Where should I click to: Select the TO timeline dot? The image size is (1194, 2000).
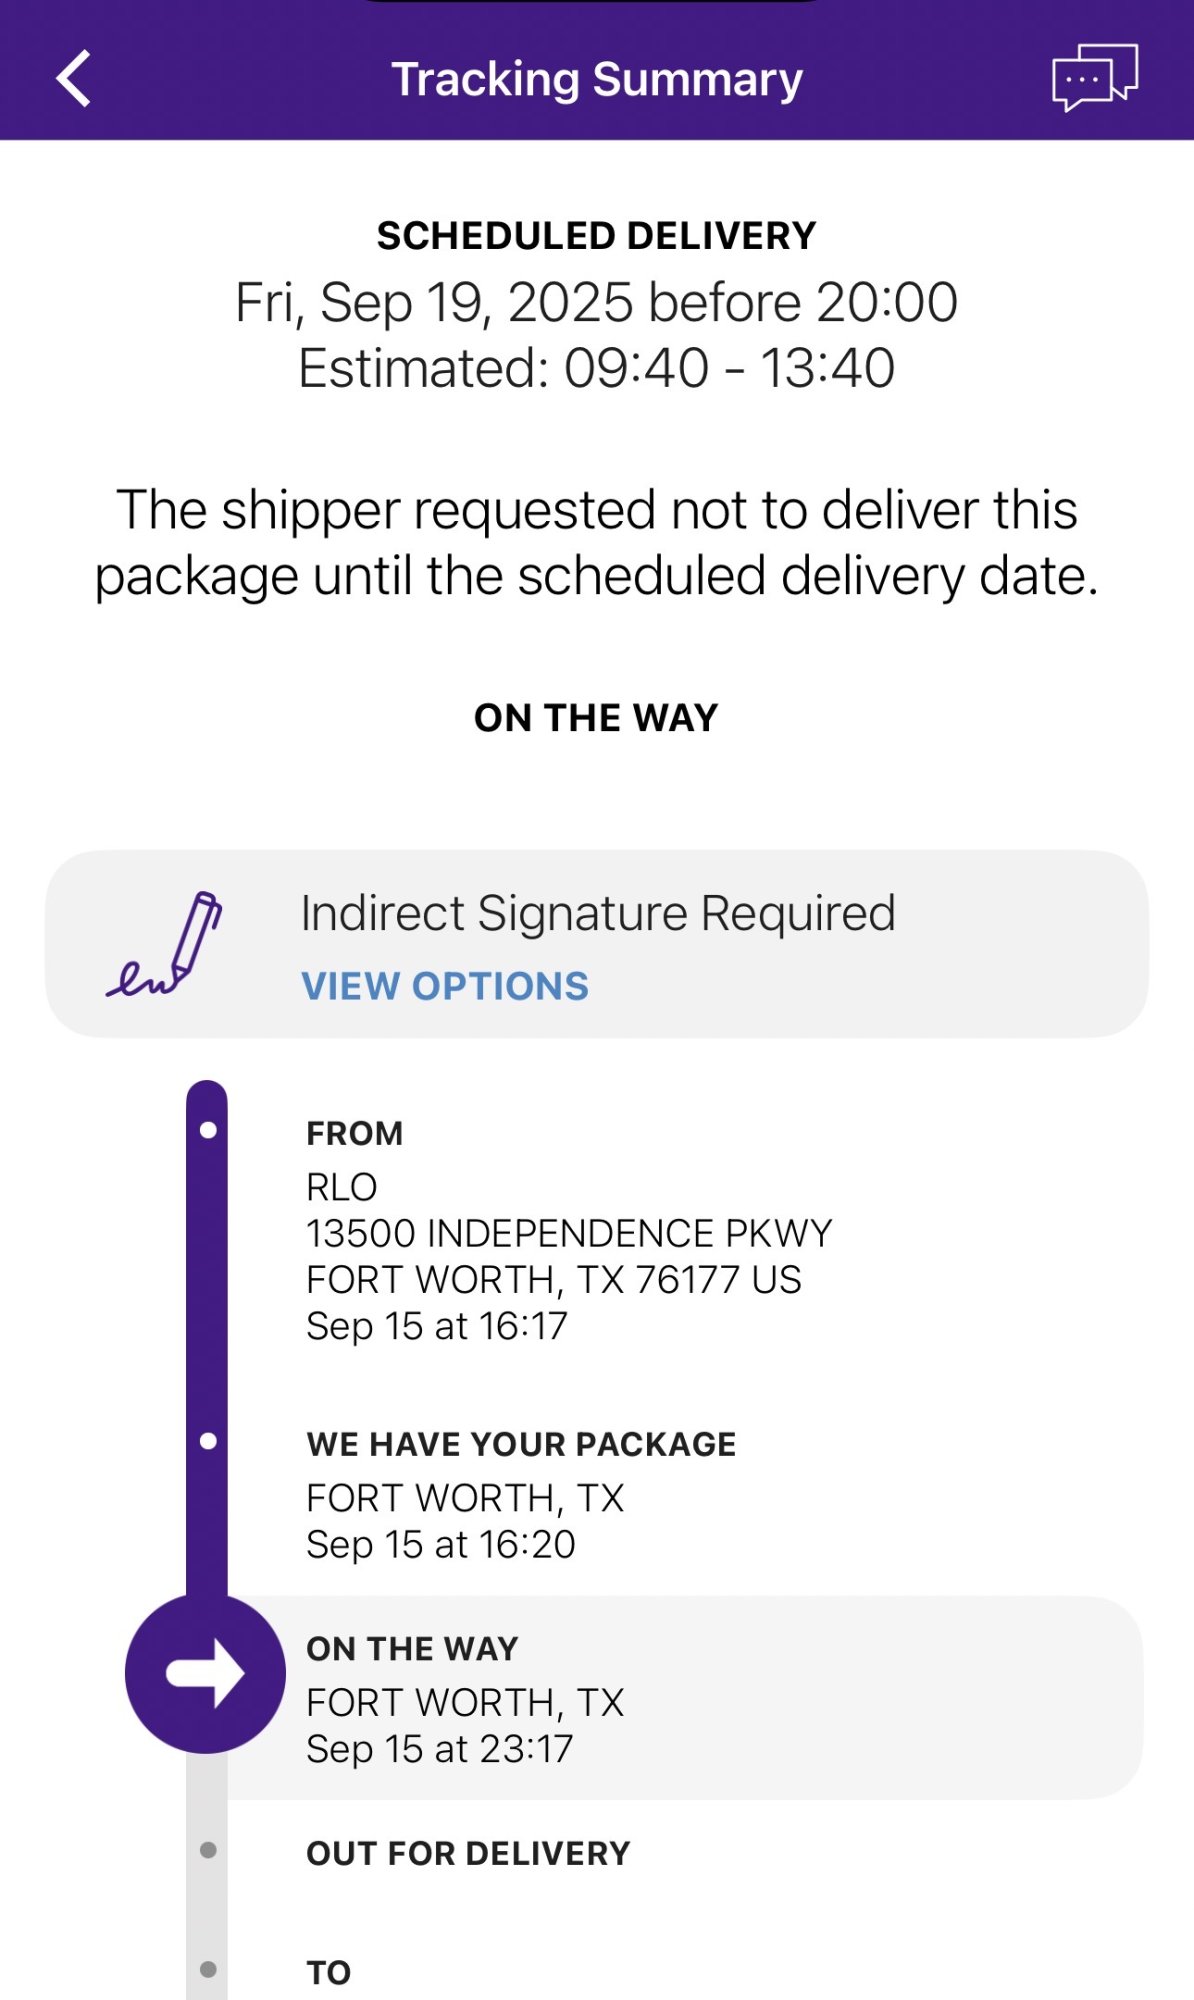click(x=208, y=1969)
